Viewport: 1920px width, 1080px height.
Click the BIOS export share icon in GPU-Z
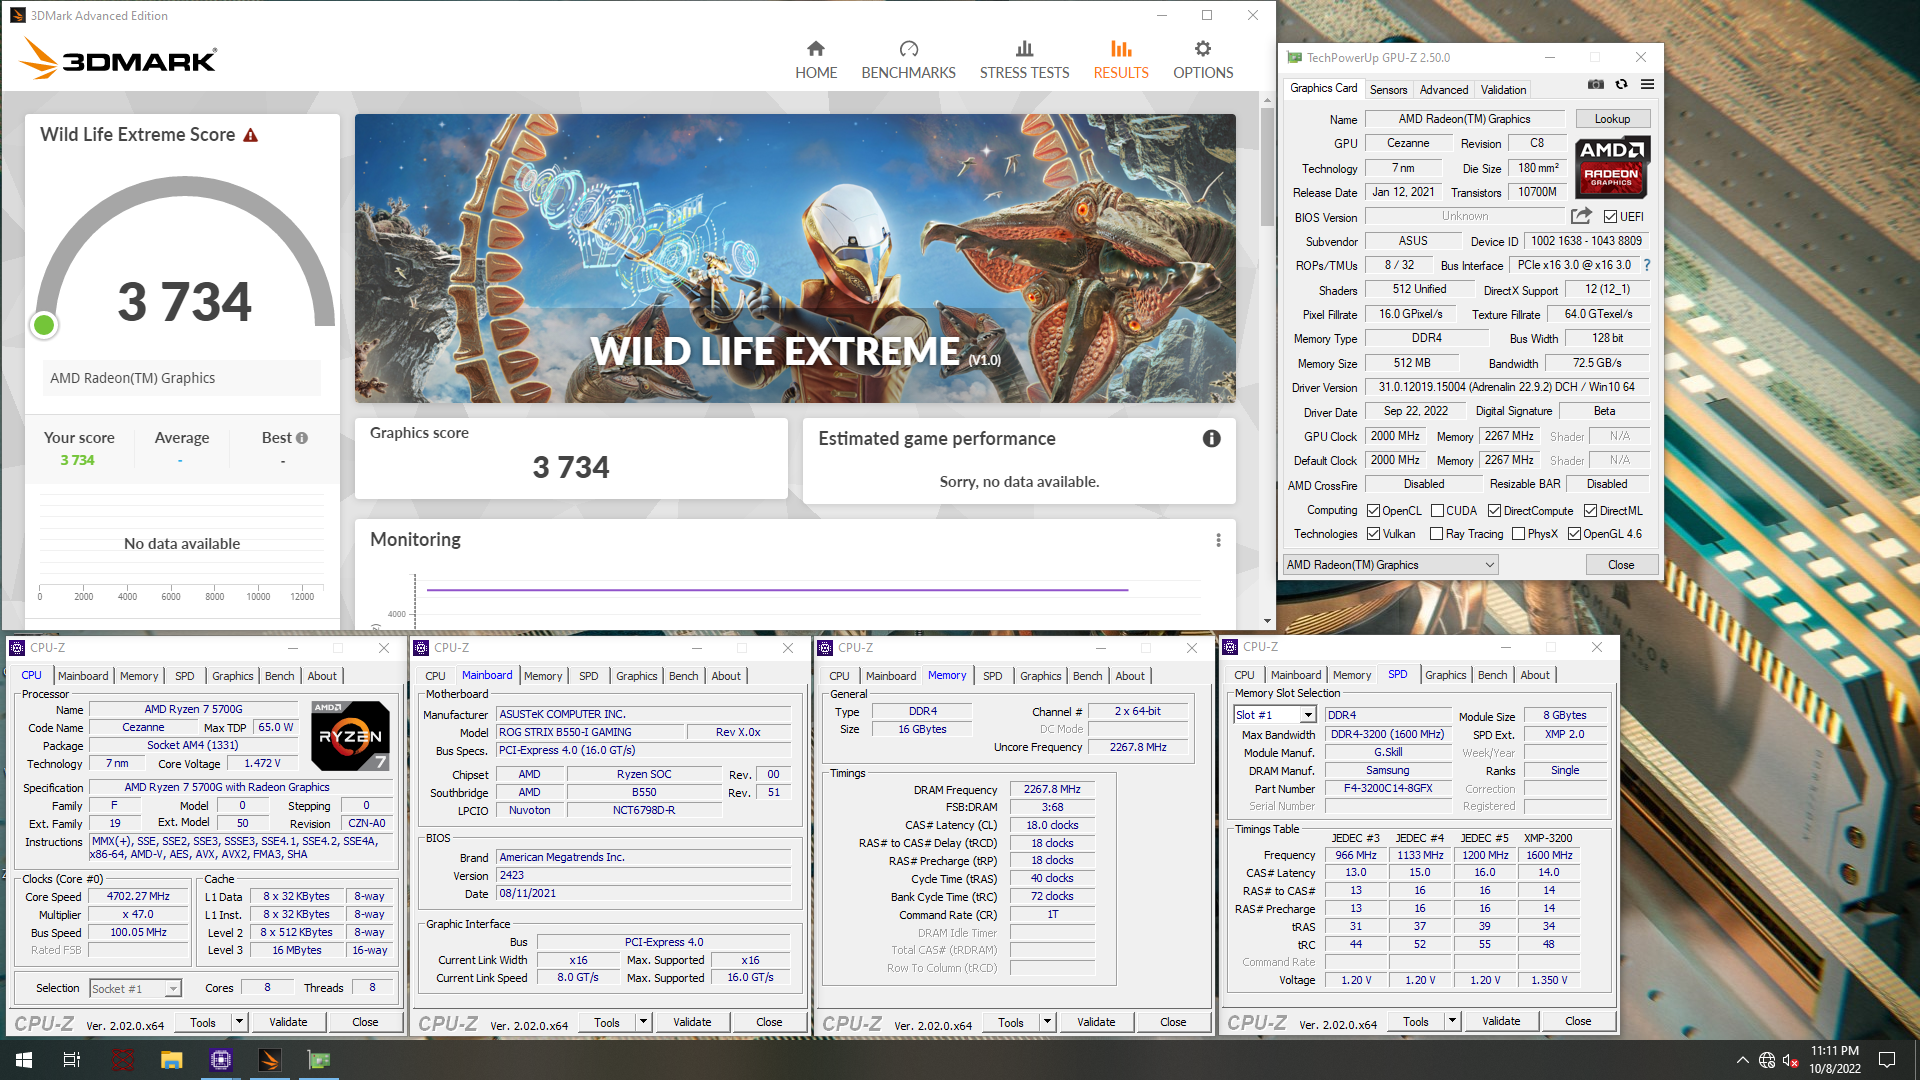[1581, 216]
